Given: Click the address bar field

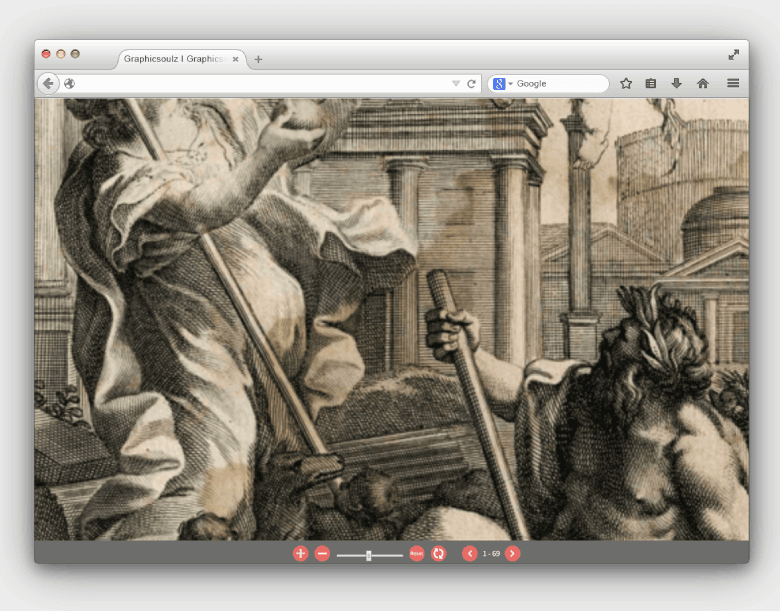Looking at the screenshot, I should pyautogui.click(x=261, y=84).
